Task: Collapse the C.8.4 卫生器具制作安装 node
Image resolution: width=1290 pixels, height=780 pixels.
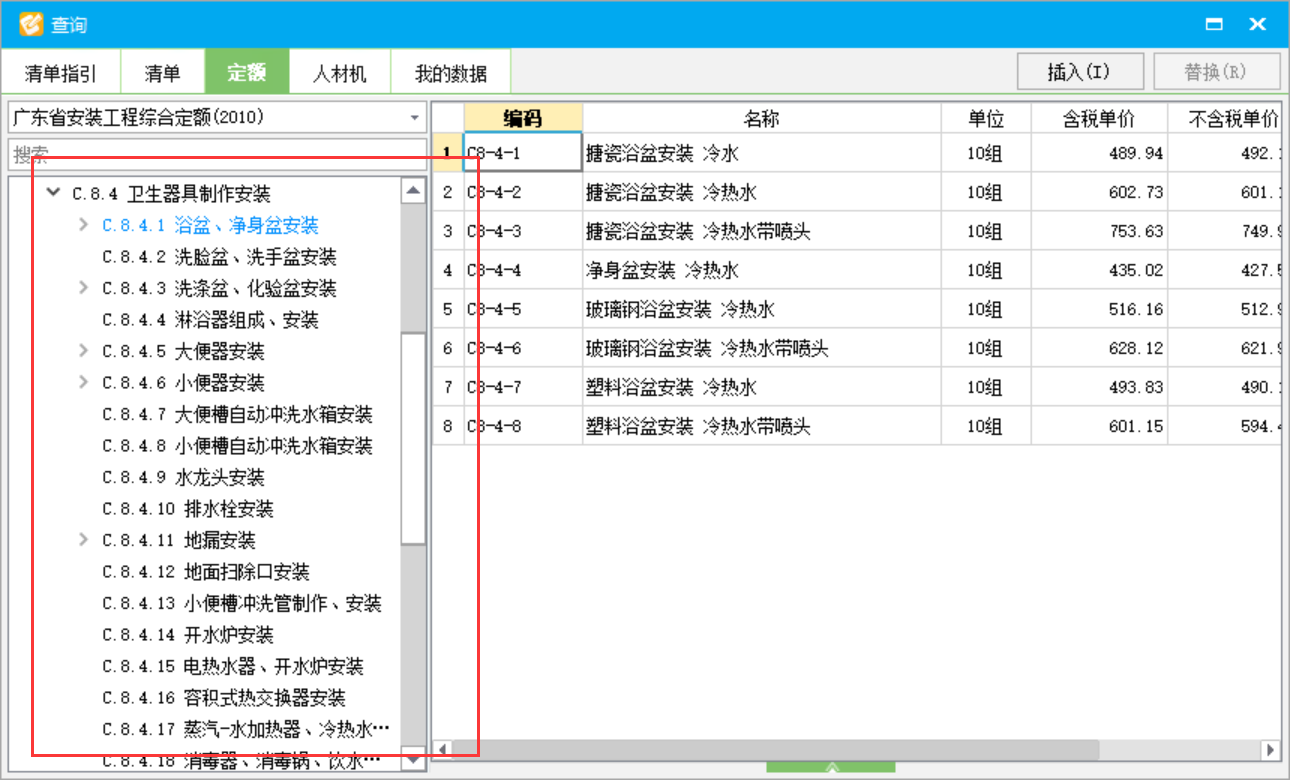Action: pyautogui.click(x=53, y=193)
